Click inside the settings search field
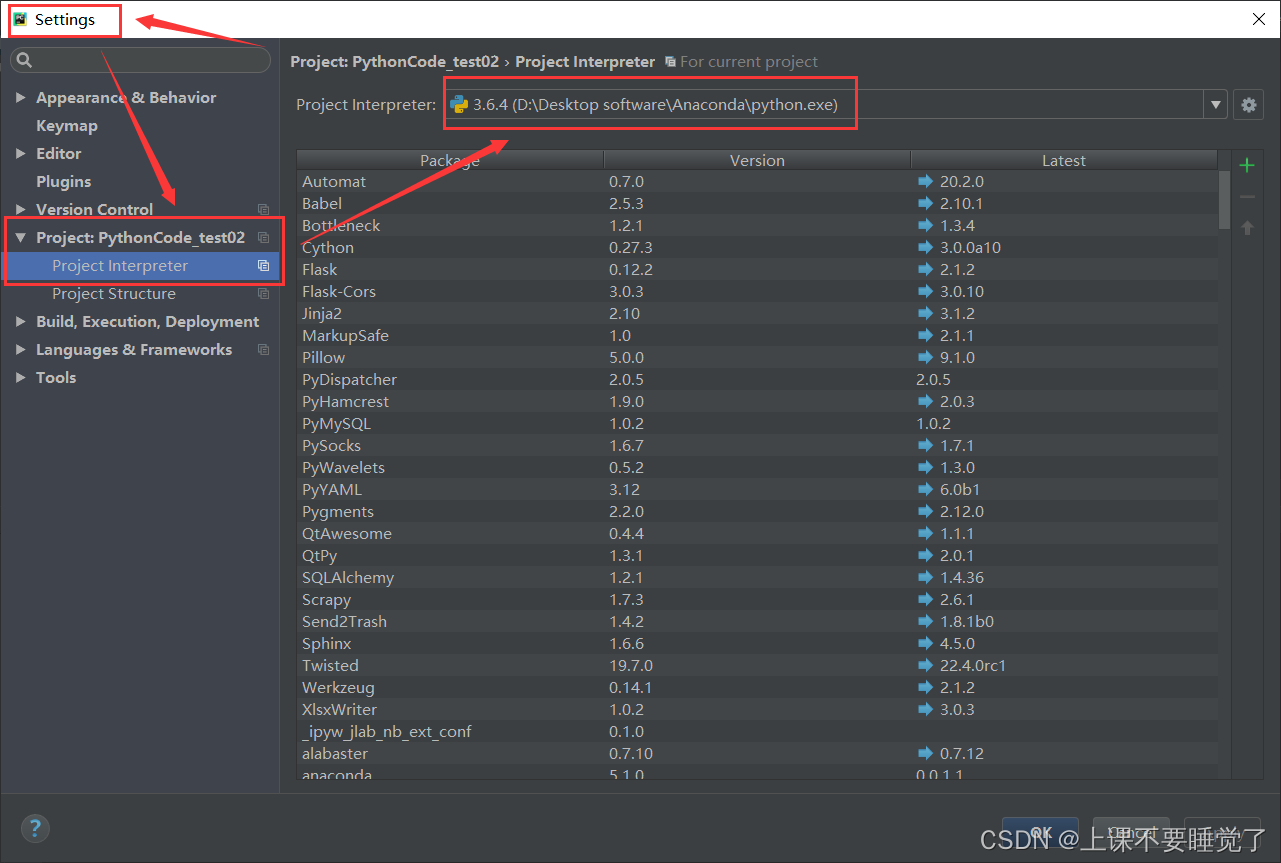This screenshot has height=863, width=1281. tap(140, 61)
